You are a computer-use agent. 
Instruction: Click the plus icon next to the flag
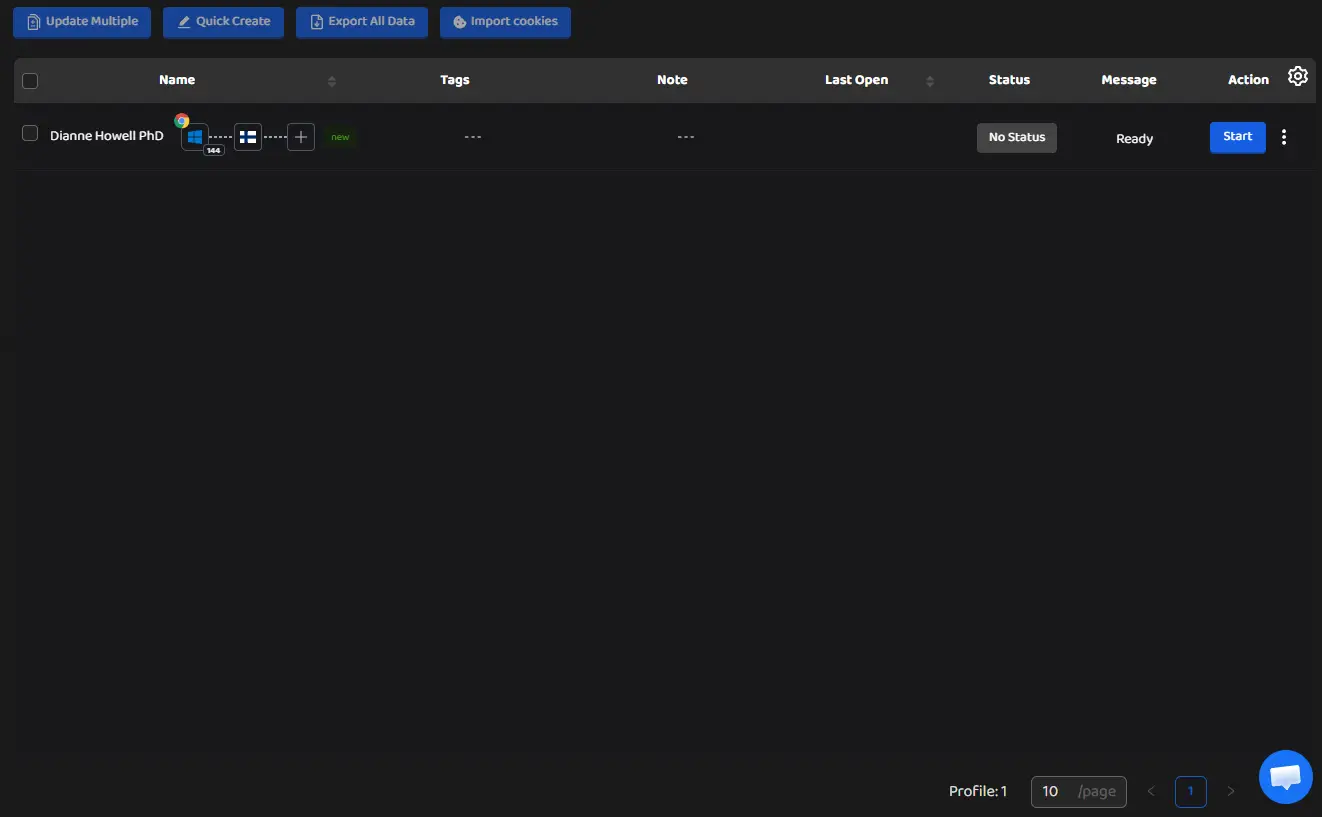[x=301, y=137]
